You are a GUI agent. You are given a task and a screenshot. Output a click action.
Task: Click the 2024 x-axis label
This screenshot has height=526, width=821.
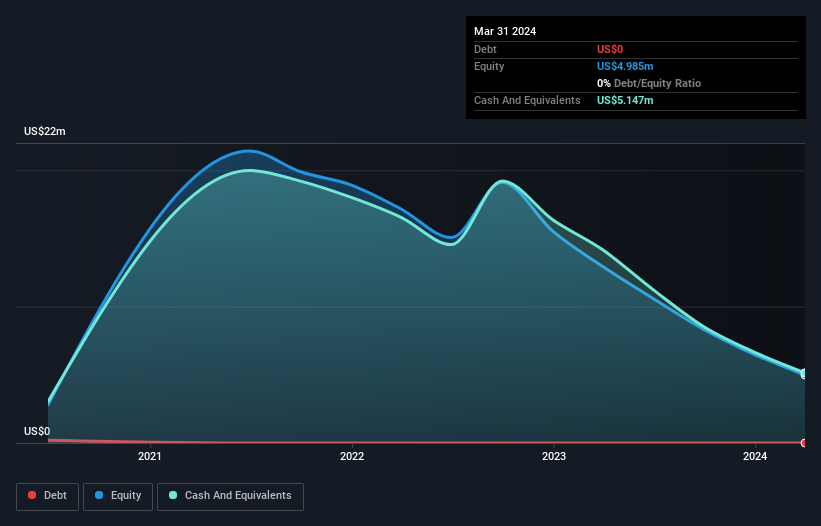coord(755,456)
